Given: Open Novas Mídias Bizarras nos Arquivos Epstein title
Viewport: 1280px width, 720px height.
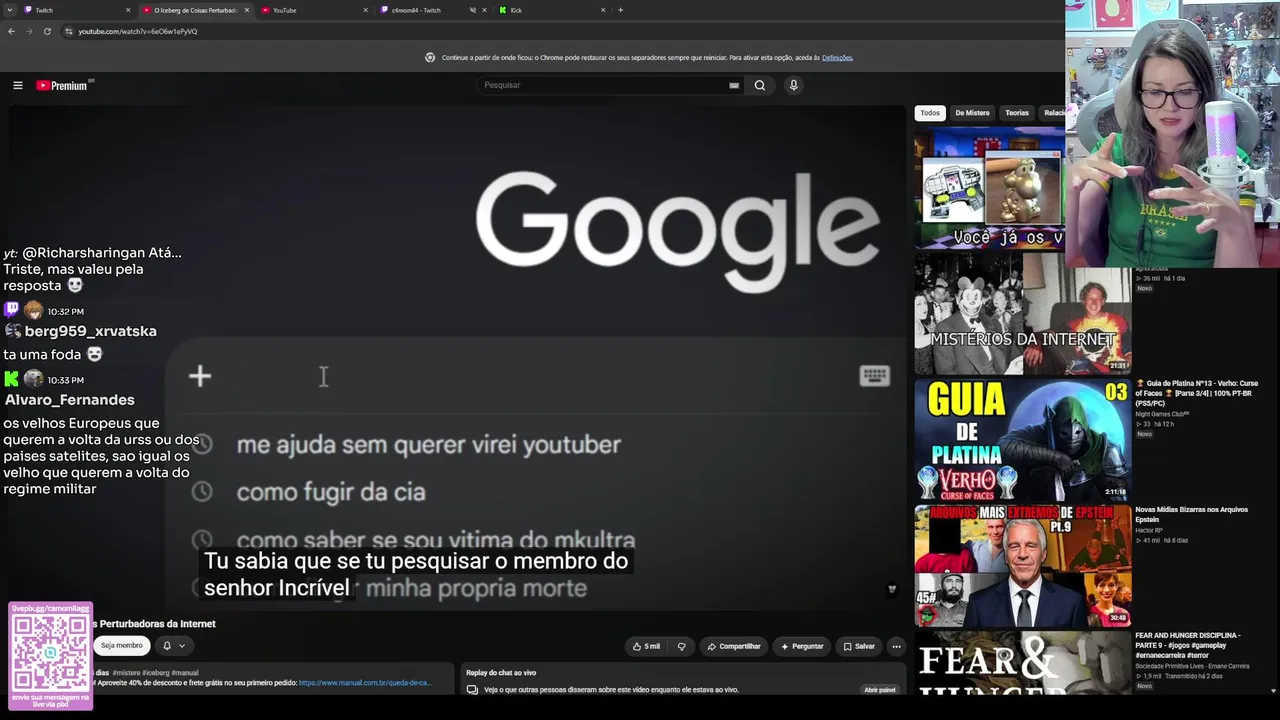Looking at the screenshot, I should [1192, 514].
